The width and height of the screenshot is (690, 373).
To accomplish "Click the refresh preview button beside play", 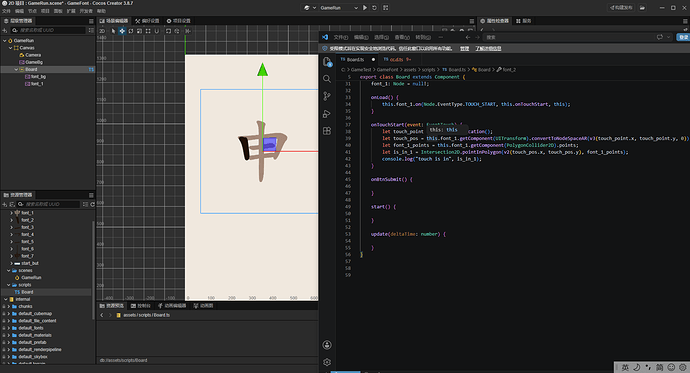I will 374,7.
